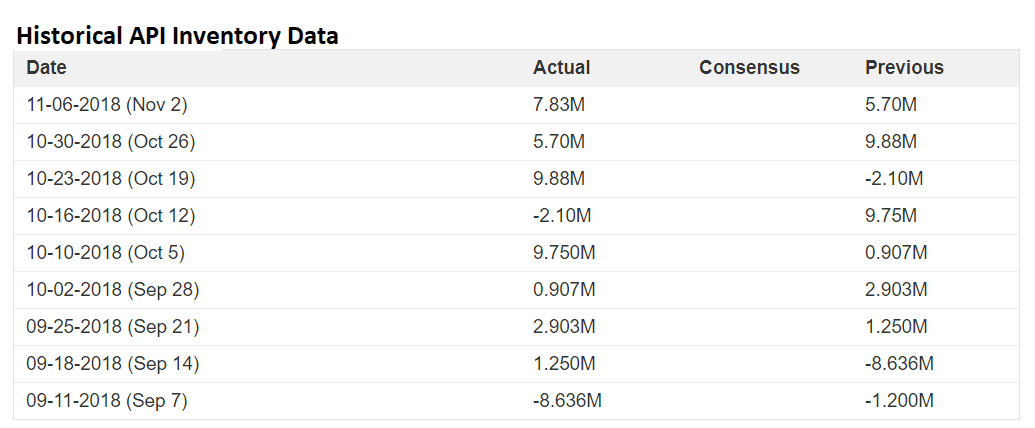Click the previous value in Sep 28 row
1035x428 pixels.
[x=896, y=290]
